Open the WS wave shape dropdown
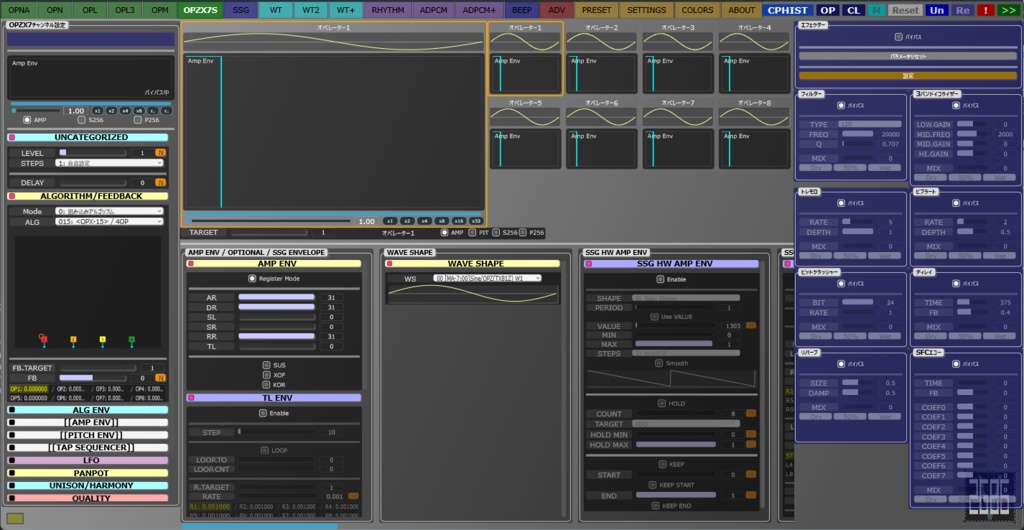This screenshot has height=530, width=1024. tap(487, 279)
